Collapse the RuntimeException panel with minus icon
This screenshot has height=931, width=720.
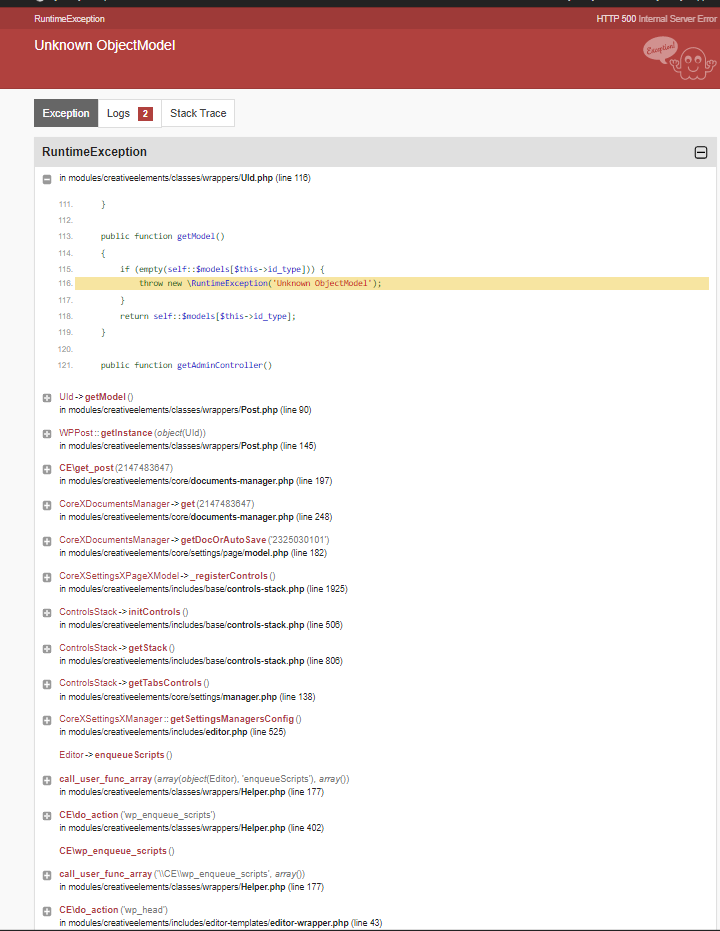(700, 153)
